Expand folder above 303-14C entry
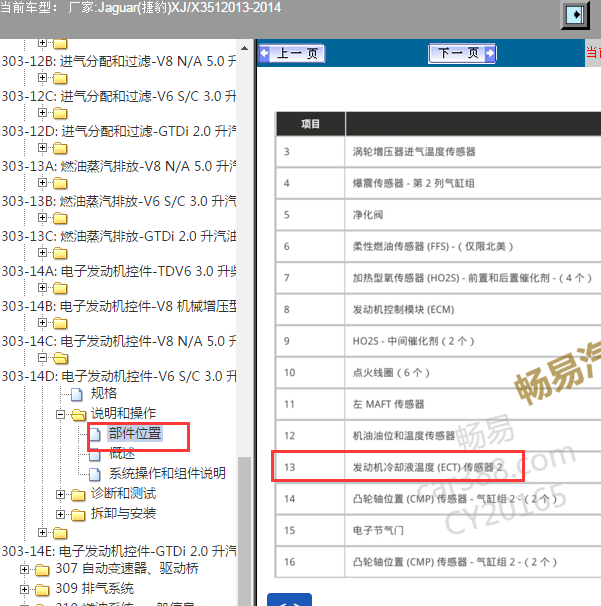This screenshot has height=606, width=601. 43,322
